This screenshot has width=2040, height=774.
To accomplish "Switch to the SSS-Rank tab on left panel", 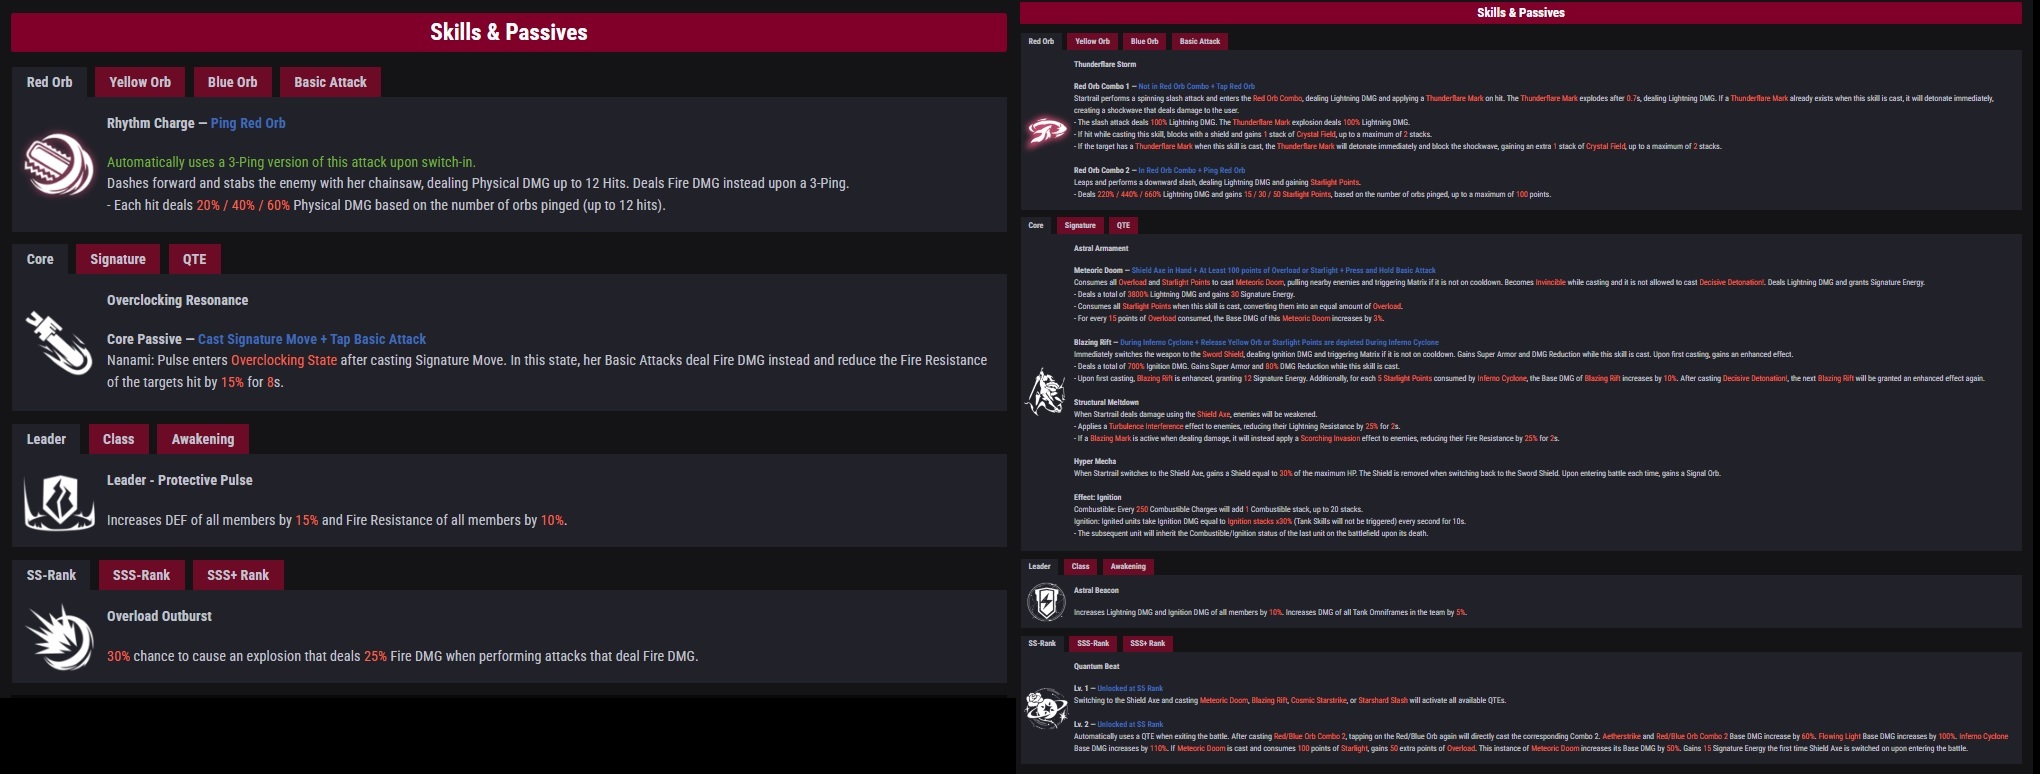I will pyautogui.click(x=141, y=575).
